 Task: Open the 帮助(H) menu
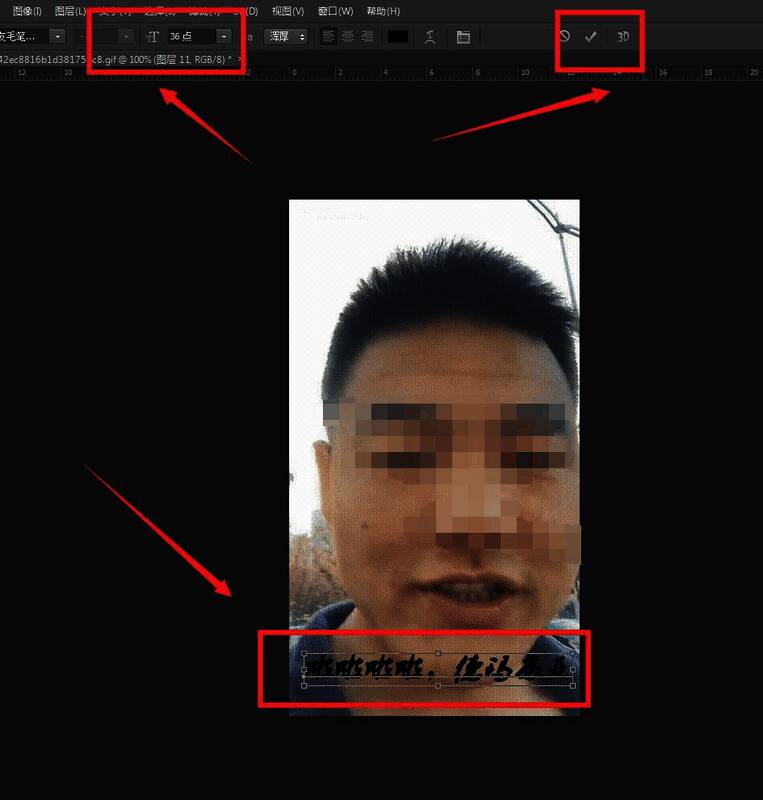tap(383, 11)
